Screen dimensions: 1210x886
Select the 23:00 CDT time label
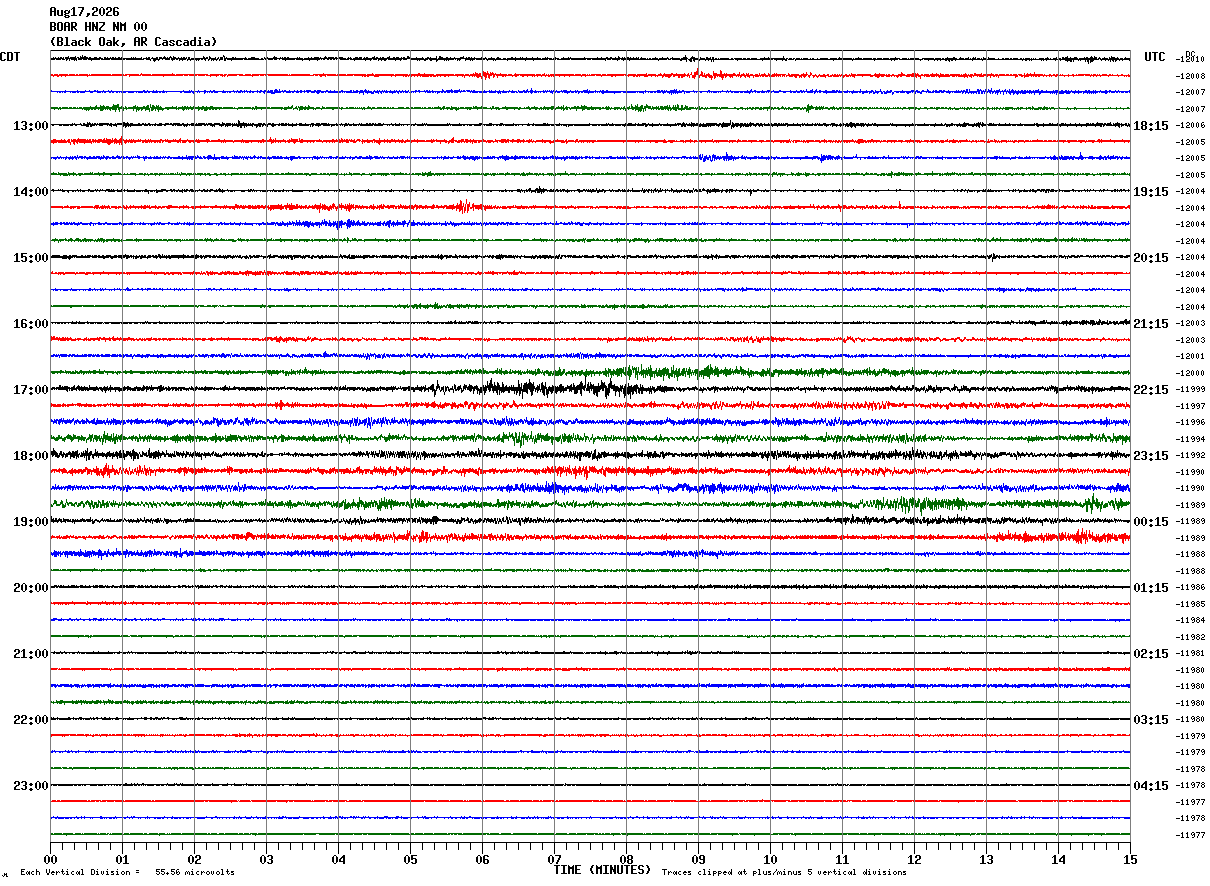(x=30, y=785)
